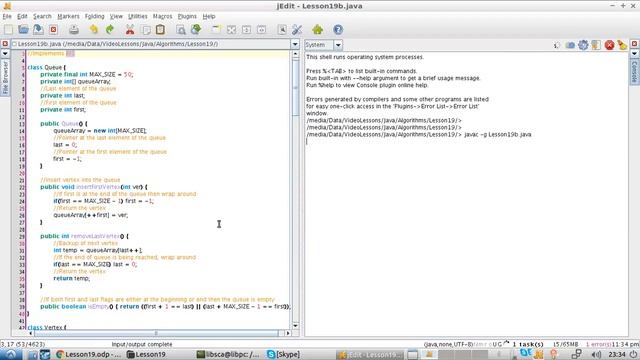
Task: Copy the selection to the clipboard
Action: pyautogui.click(x=146, y=30)
